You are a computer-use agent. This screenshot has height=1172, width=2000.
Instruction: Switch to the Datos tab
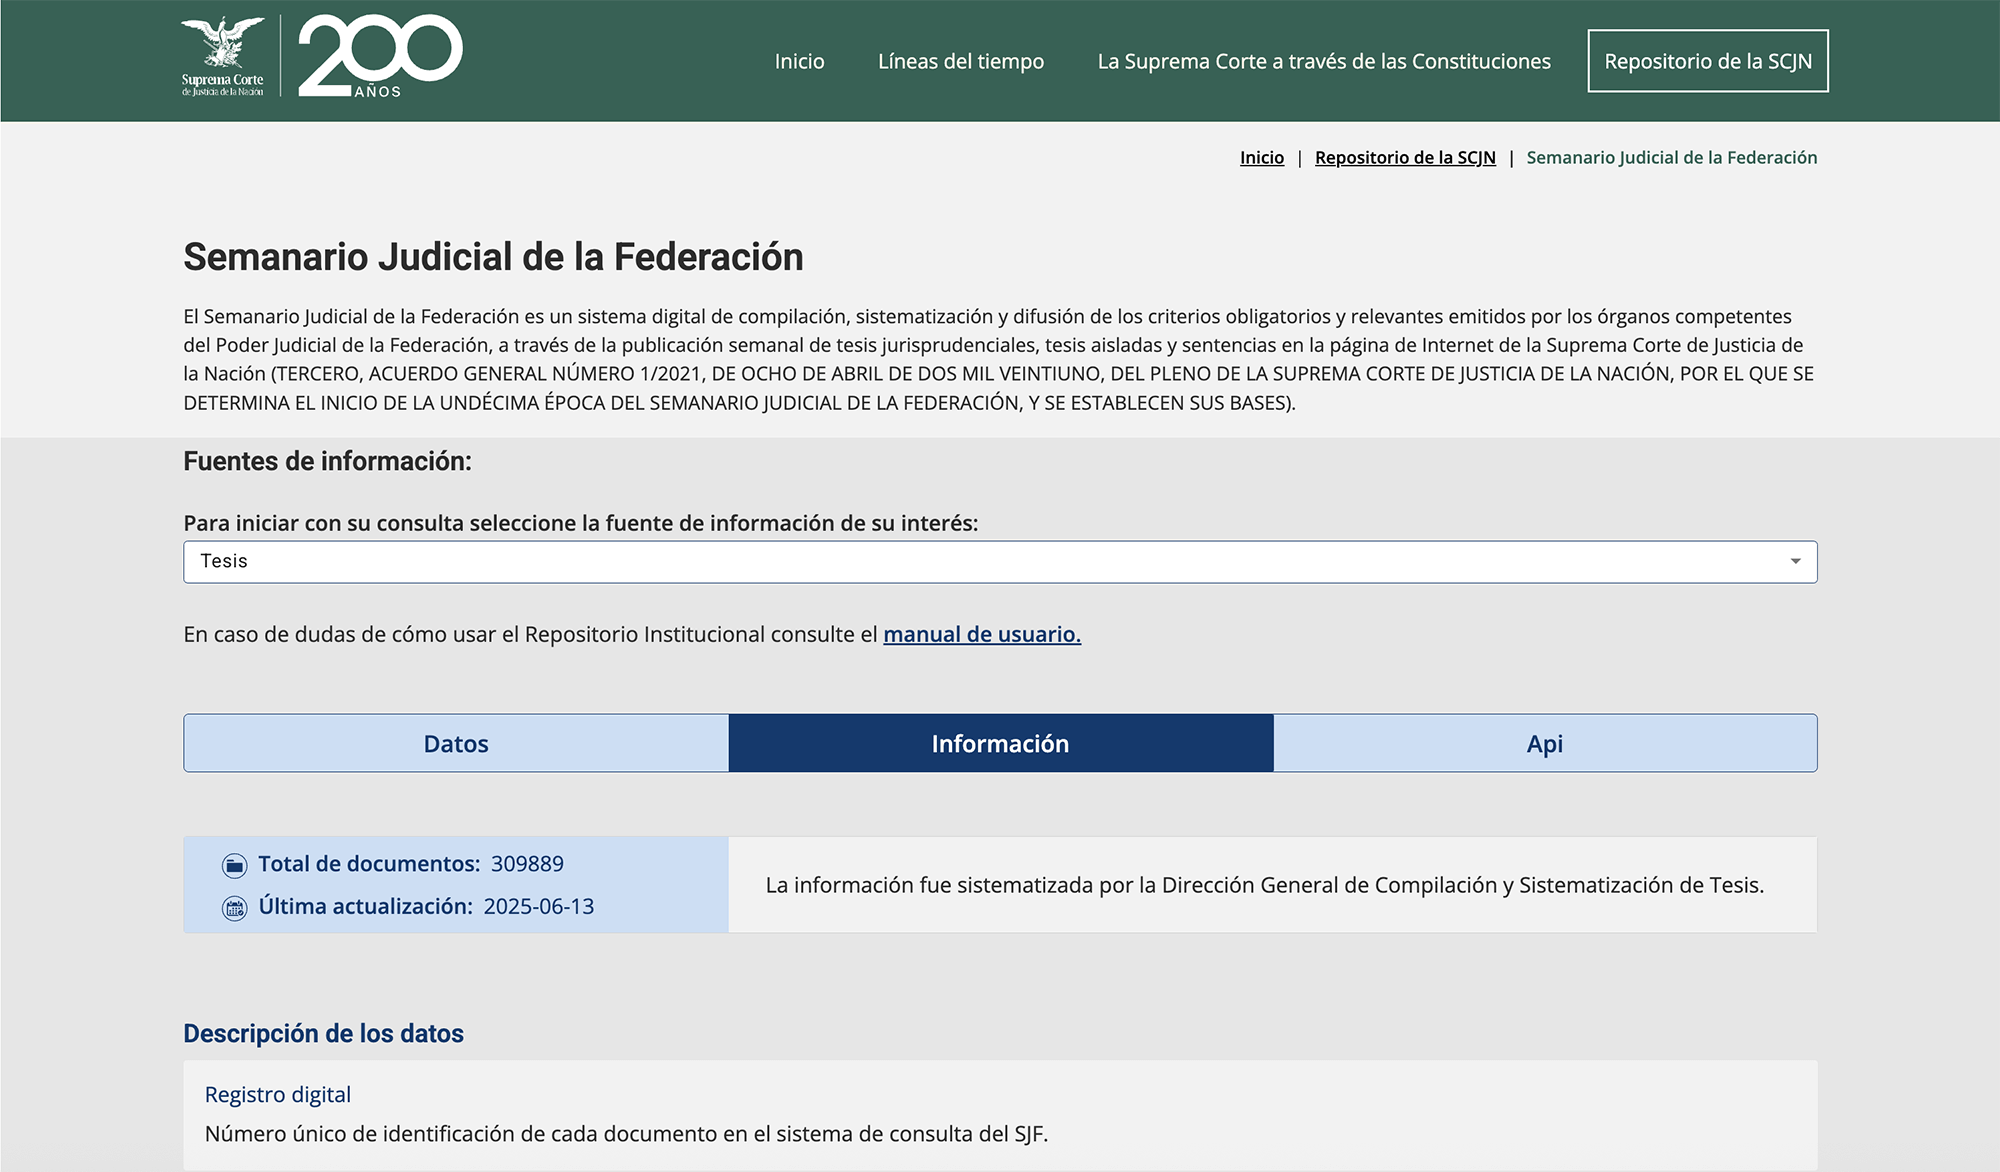pyautogui.click(x=456, y=743)
